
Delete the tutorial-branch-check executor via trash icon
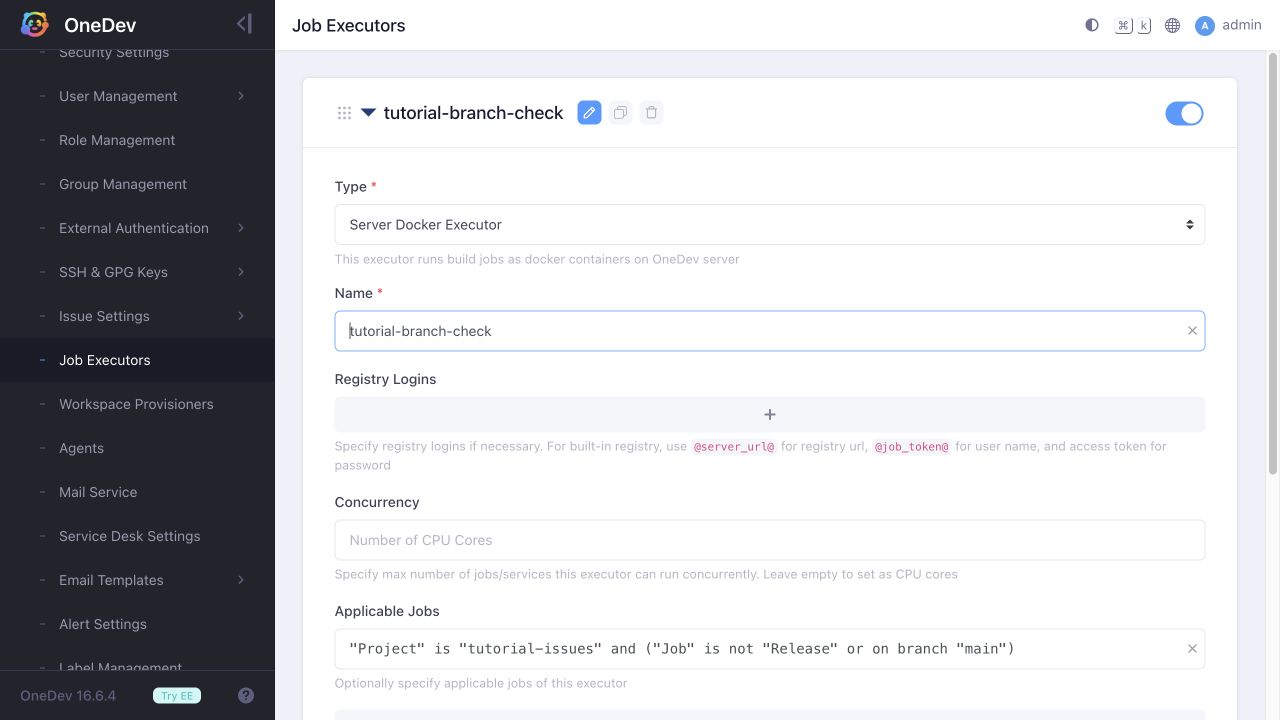click(x=651, y=113)
